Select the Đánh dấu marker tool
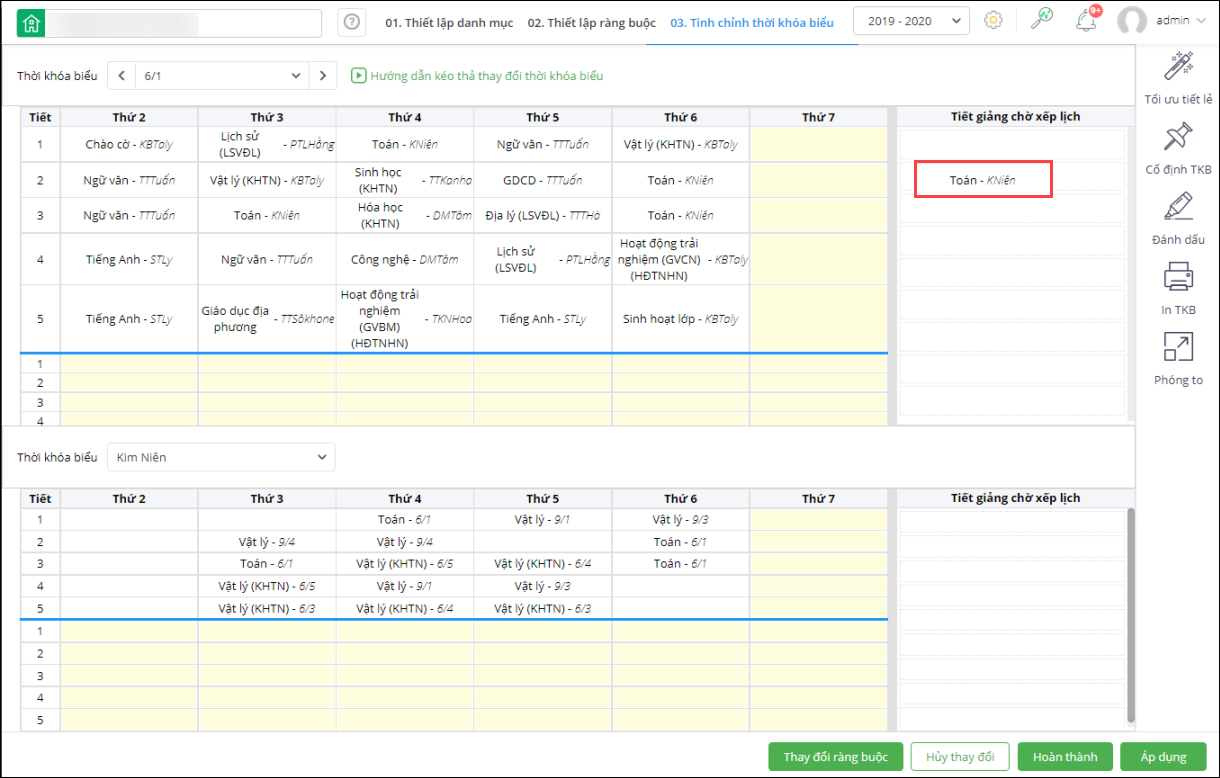This screenshot has width=1220, height=778. [1179, 210]
